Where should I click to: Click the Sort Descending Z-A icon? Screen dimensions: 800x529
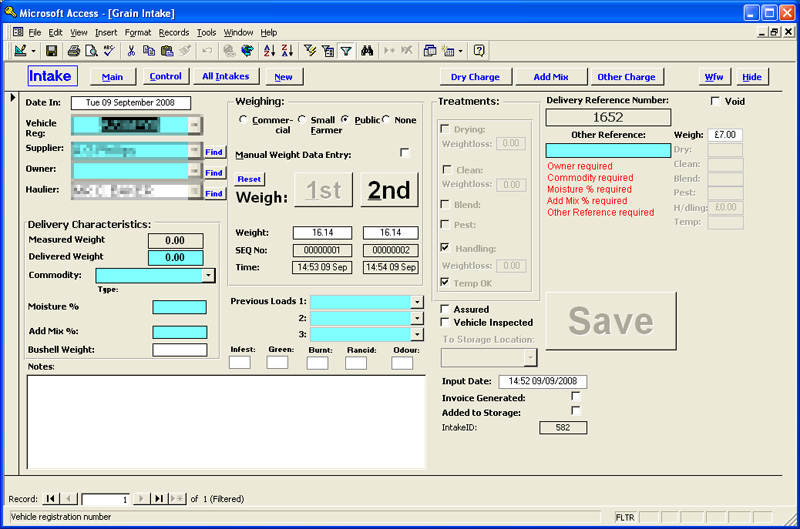tap(287, 50)
